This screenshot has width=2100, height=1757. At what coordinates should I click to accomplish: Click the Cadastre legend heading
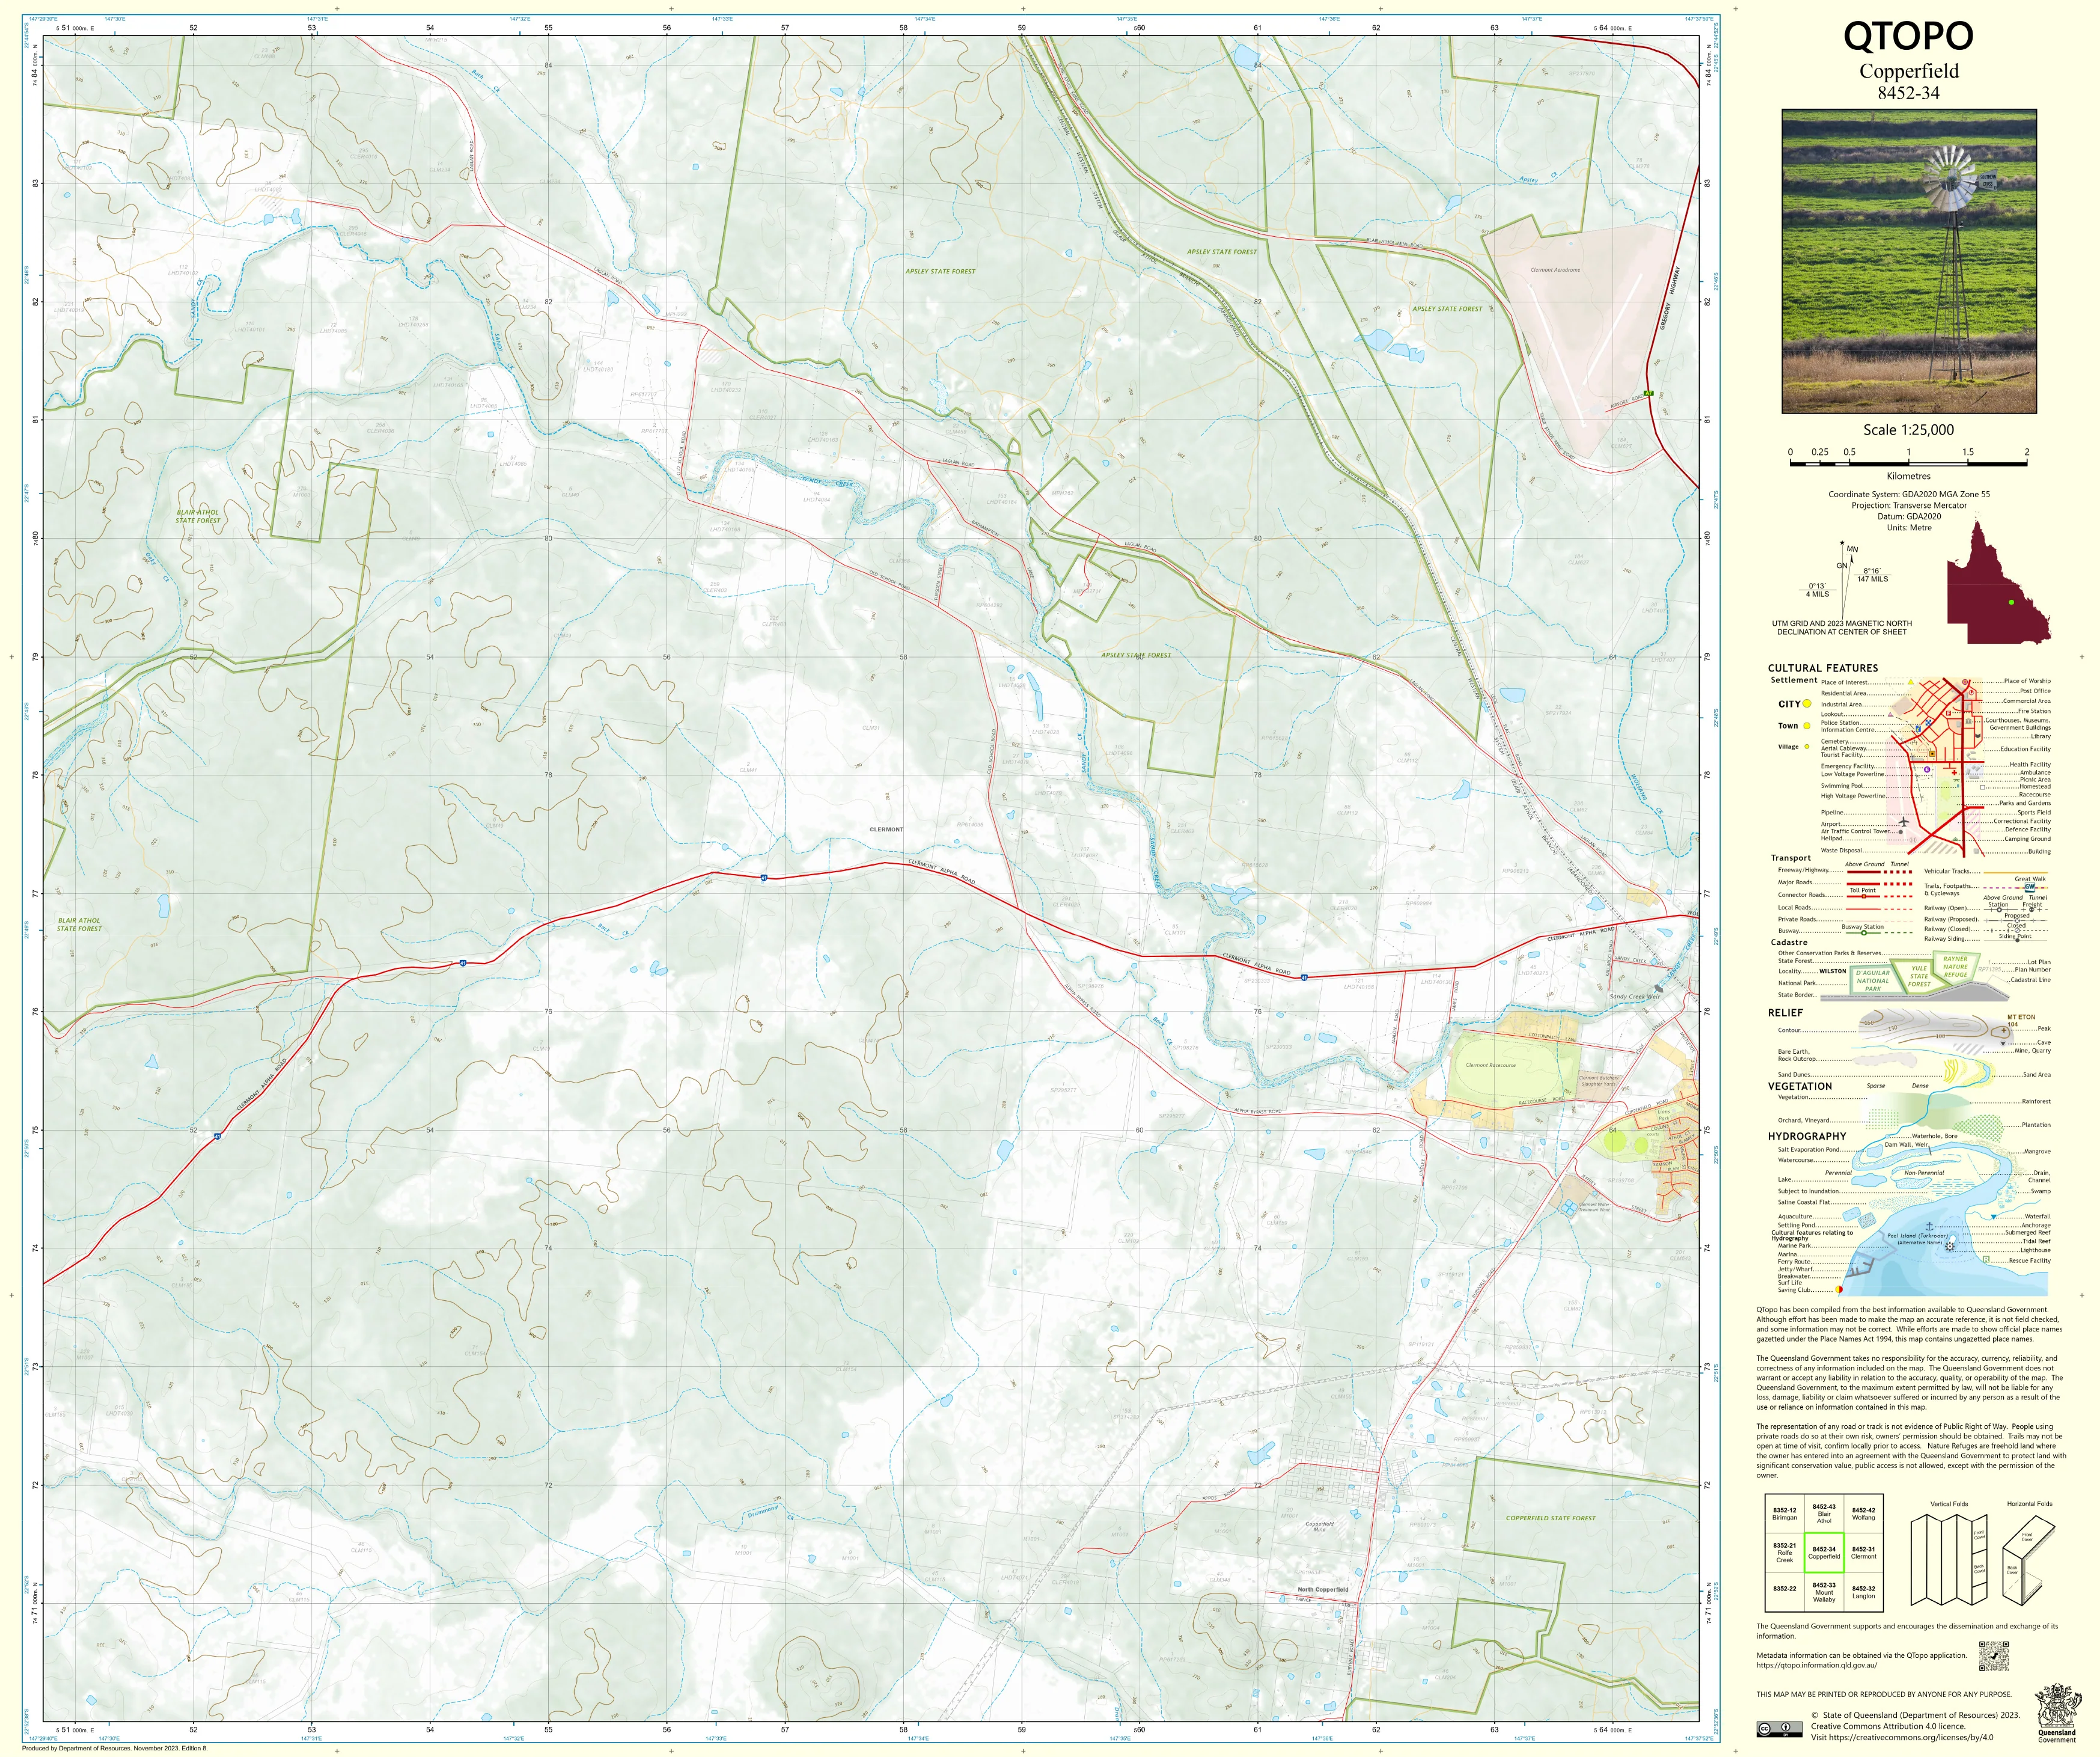1788,942
